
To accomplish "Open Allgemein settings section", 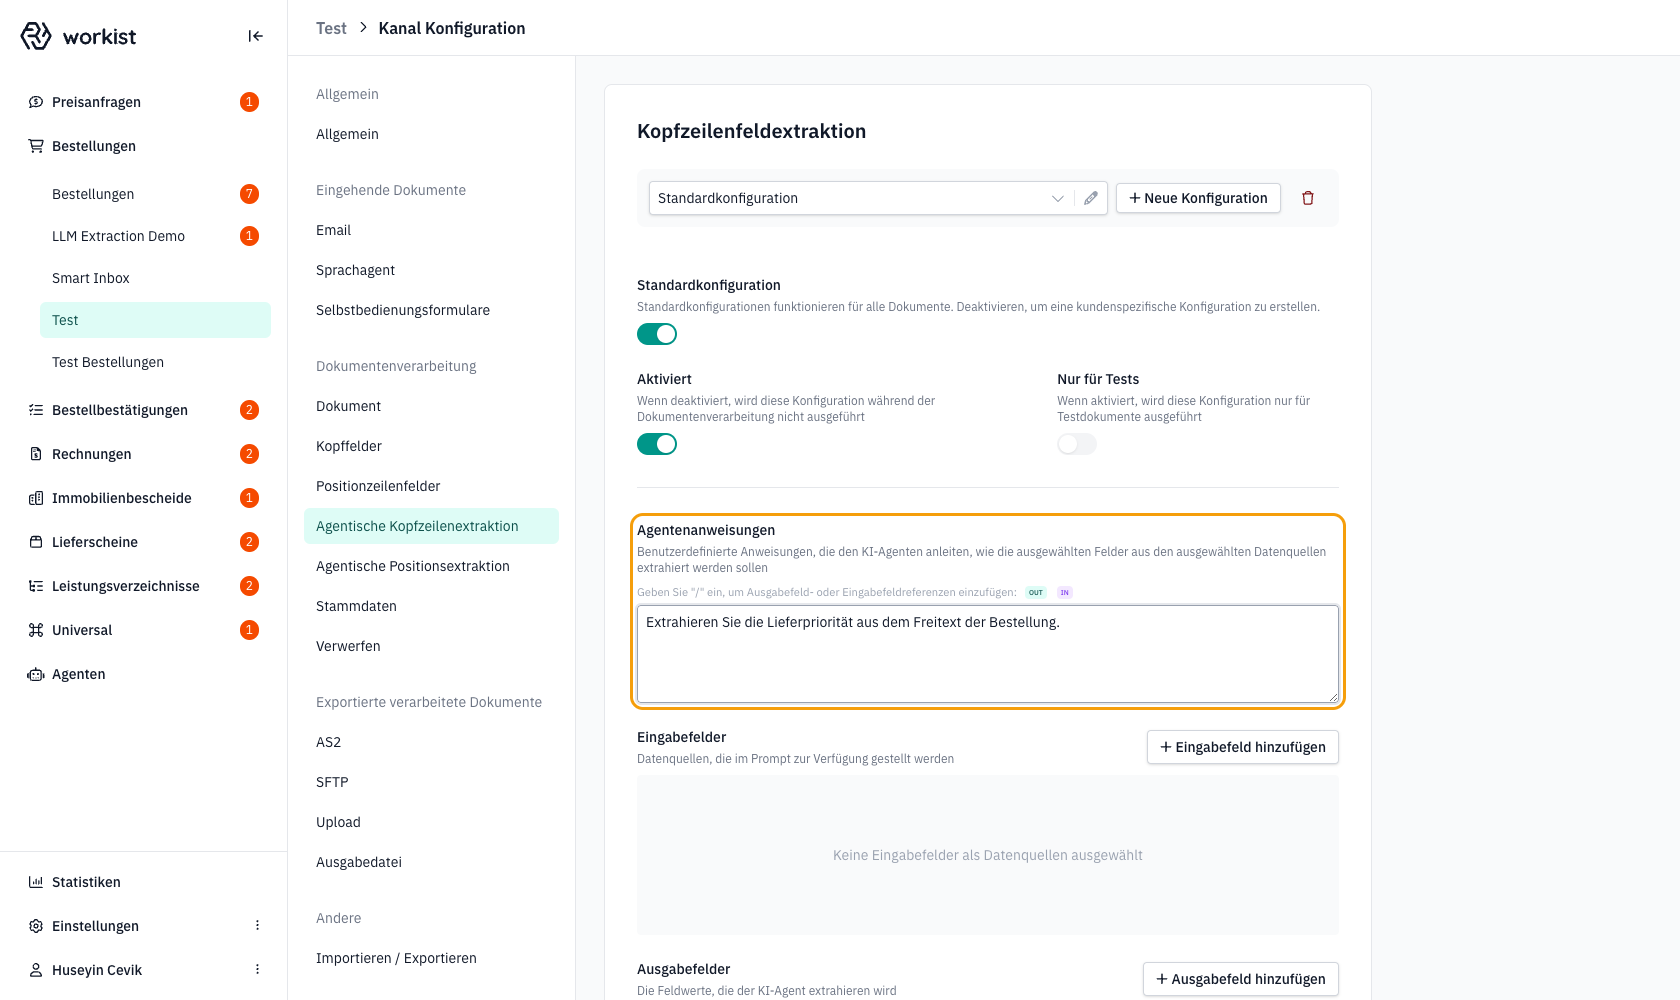I will (x=347, y=134).
